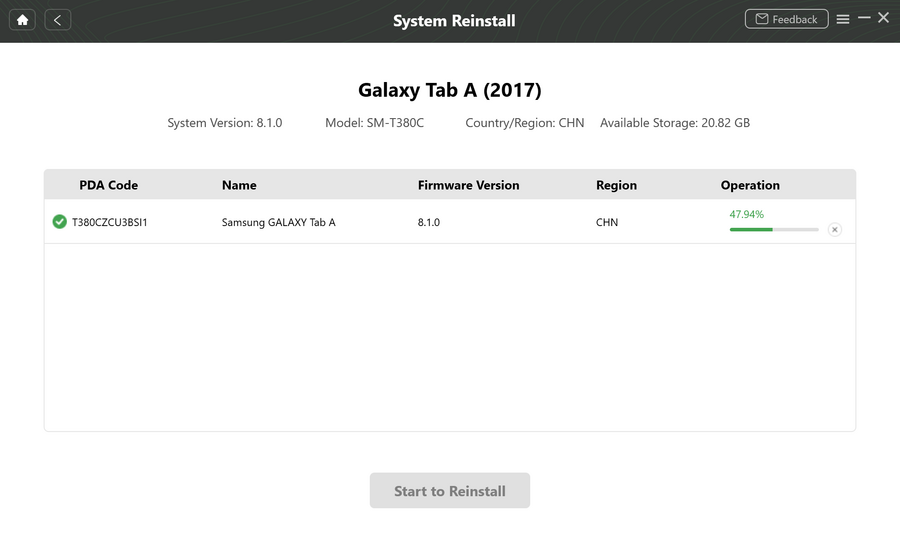Click the PDA Code column header
This screenshot has width=900, height=535.
point(108,185)
